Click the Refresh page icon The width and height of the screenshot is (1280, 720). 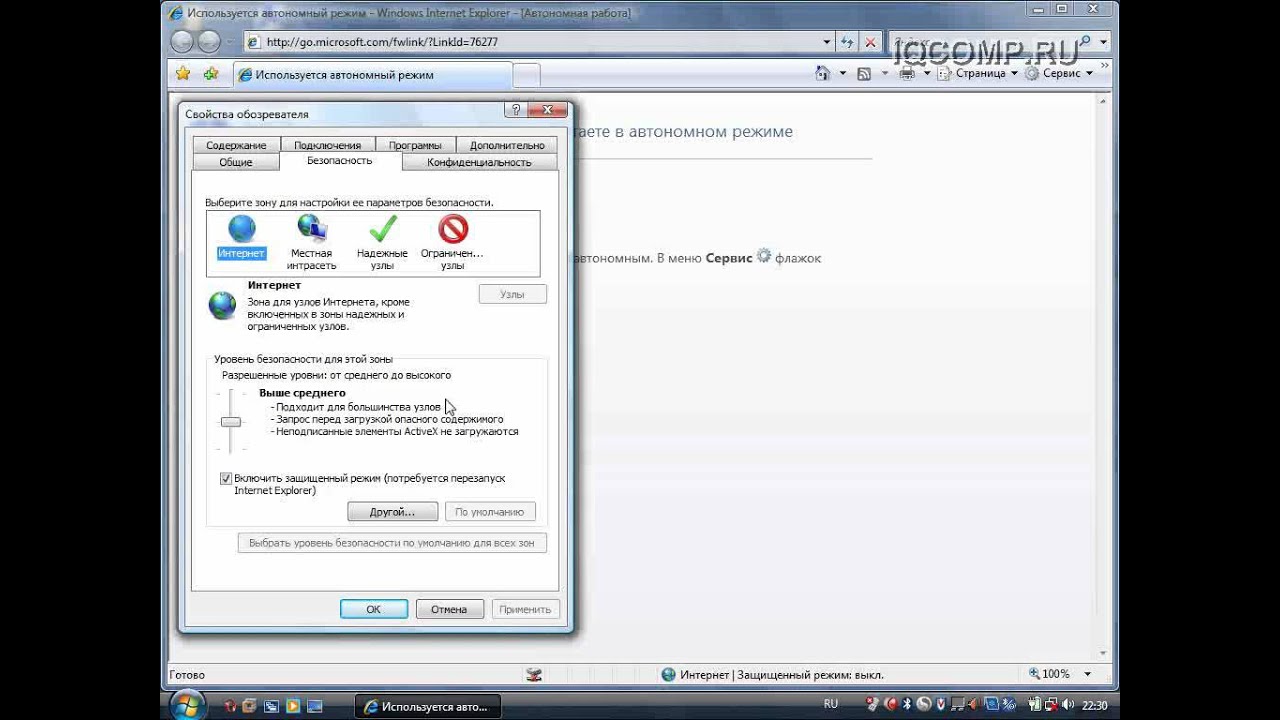[848, 42]
